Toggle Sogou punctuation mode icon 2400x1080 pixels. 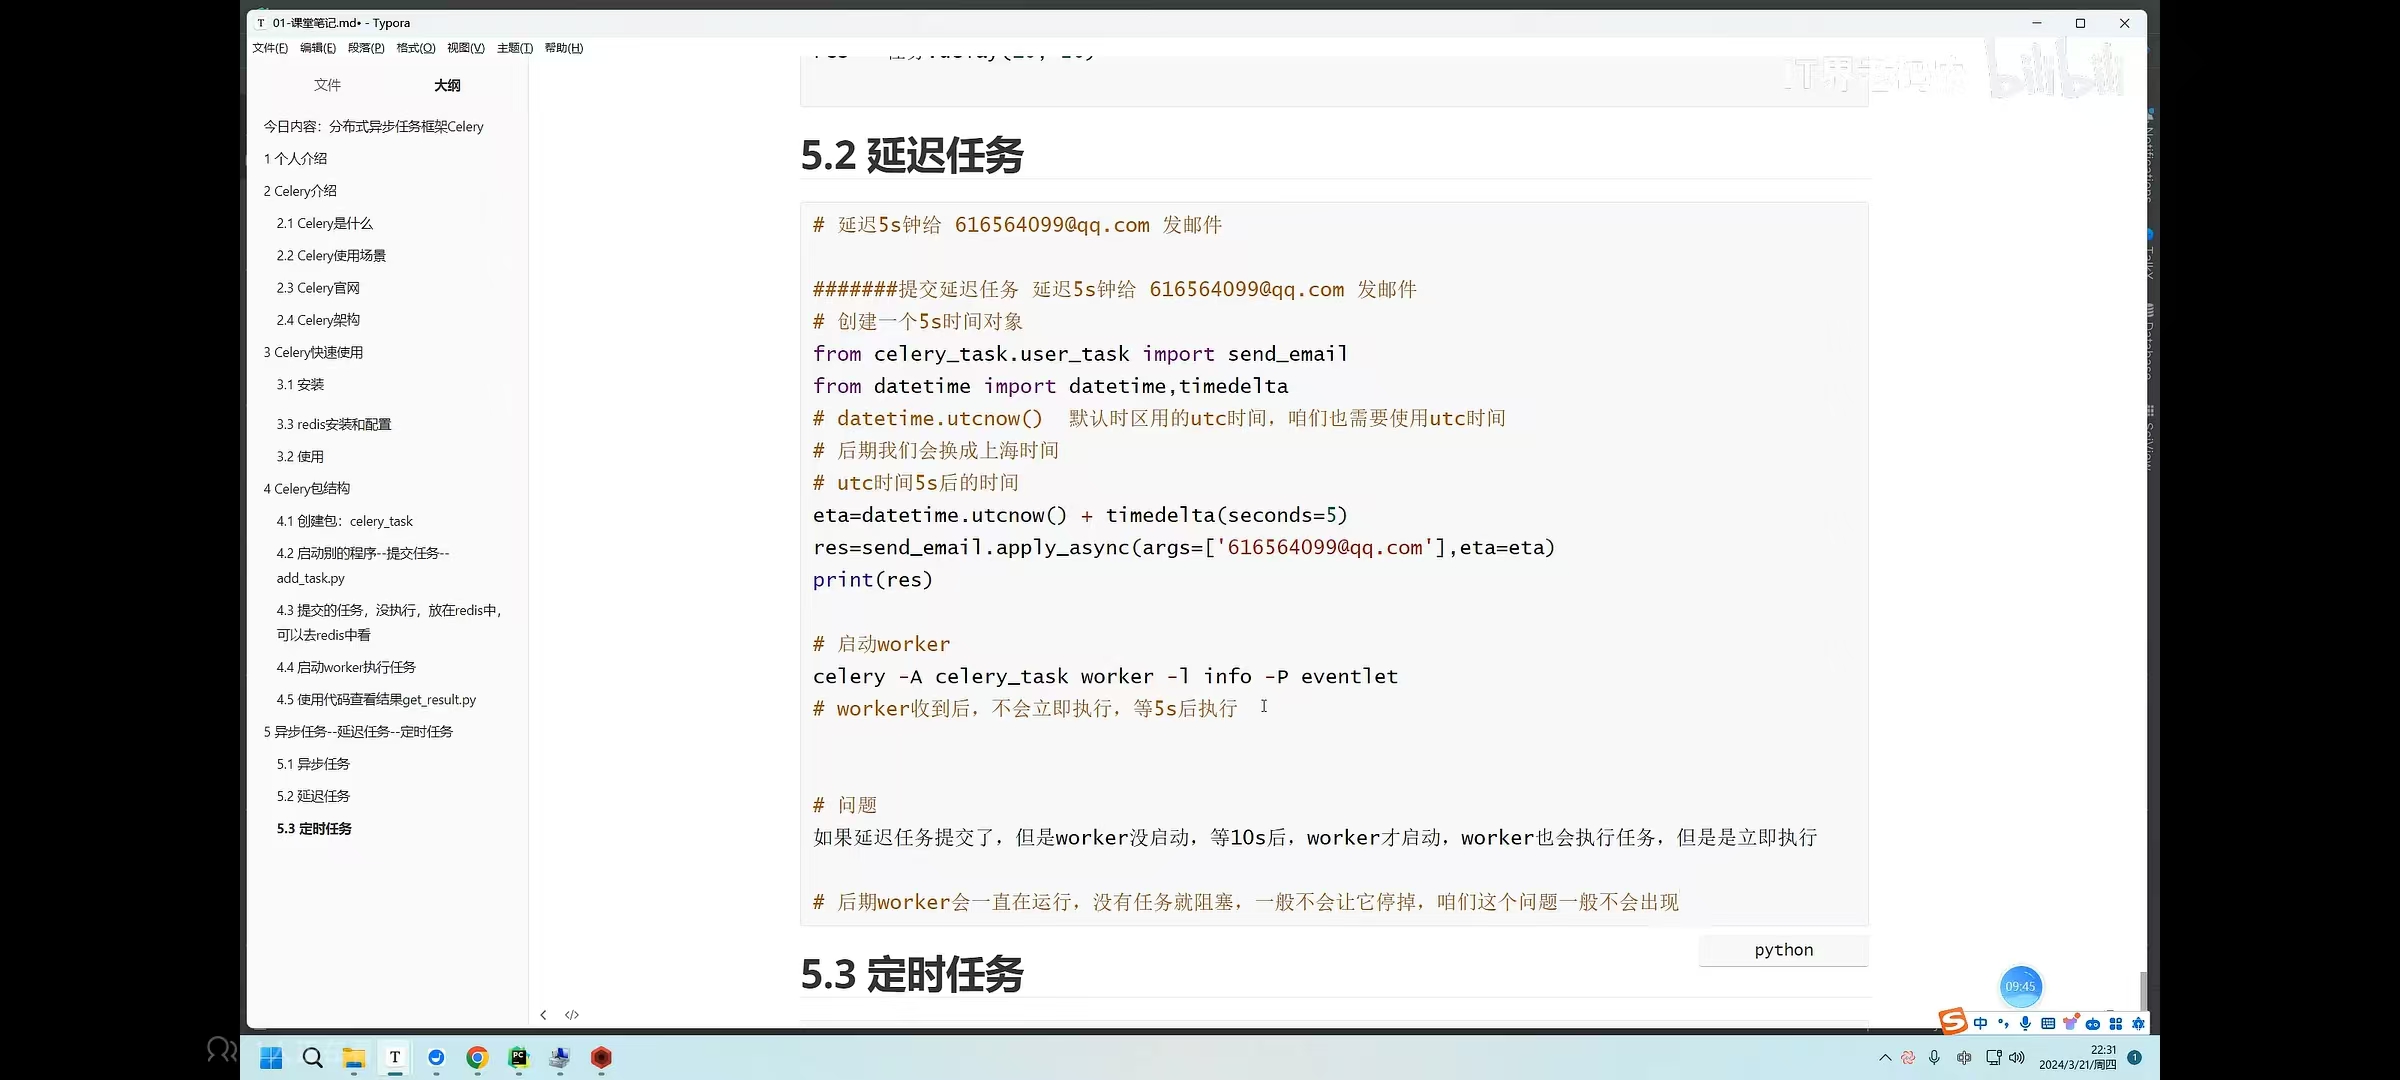(2003, 1023)
